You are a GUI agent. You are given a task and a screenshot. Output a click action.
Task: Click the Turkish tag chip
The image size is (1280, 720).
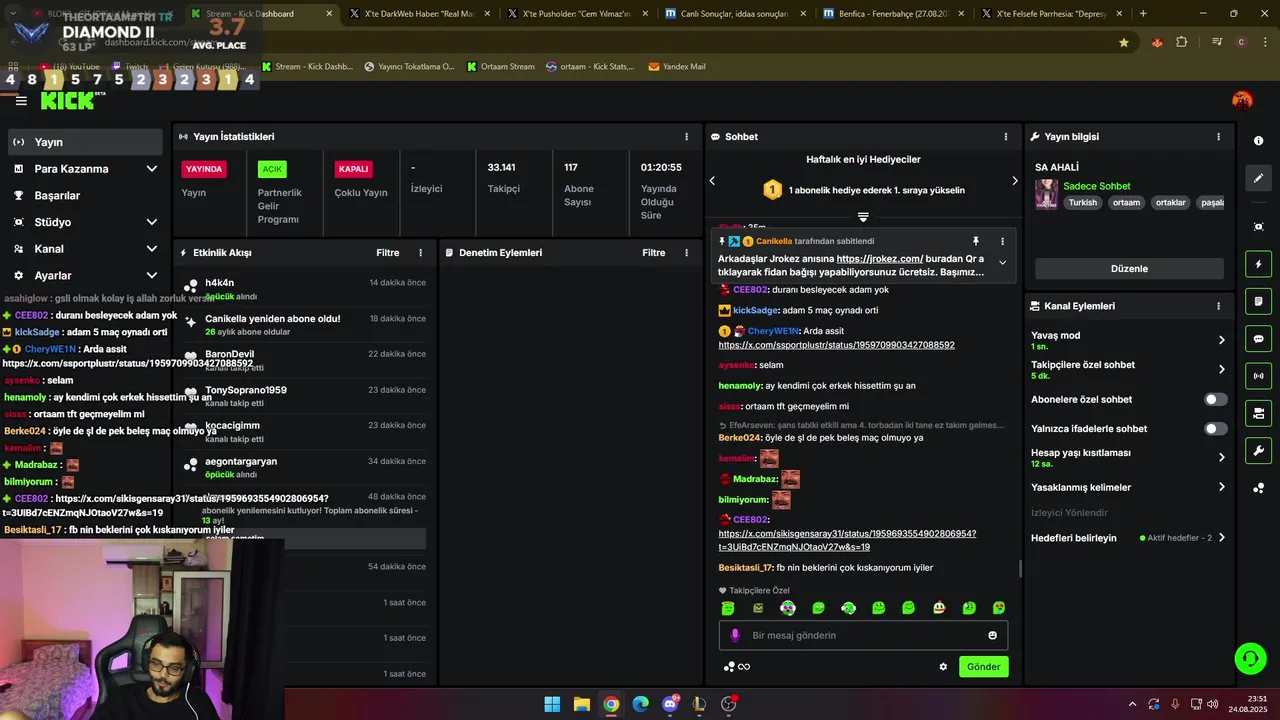pos(1082,202)
